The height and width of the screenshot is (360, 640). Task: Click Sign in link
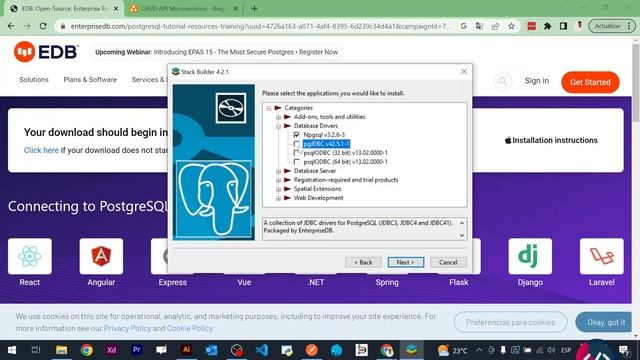[537, 81]
